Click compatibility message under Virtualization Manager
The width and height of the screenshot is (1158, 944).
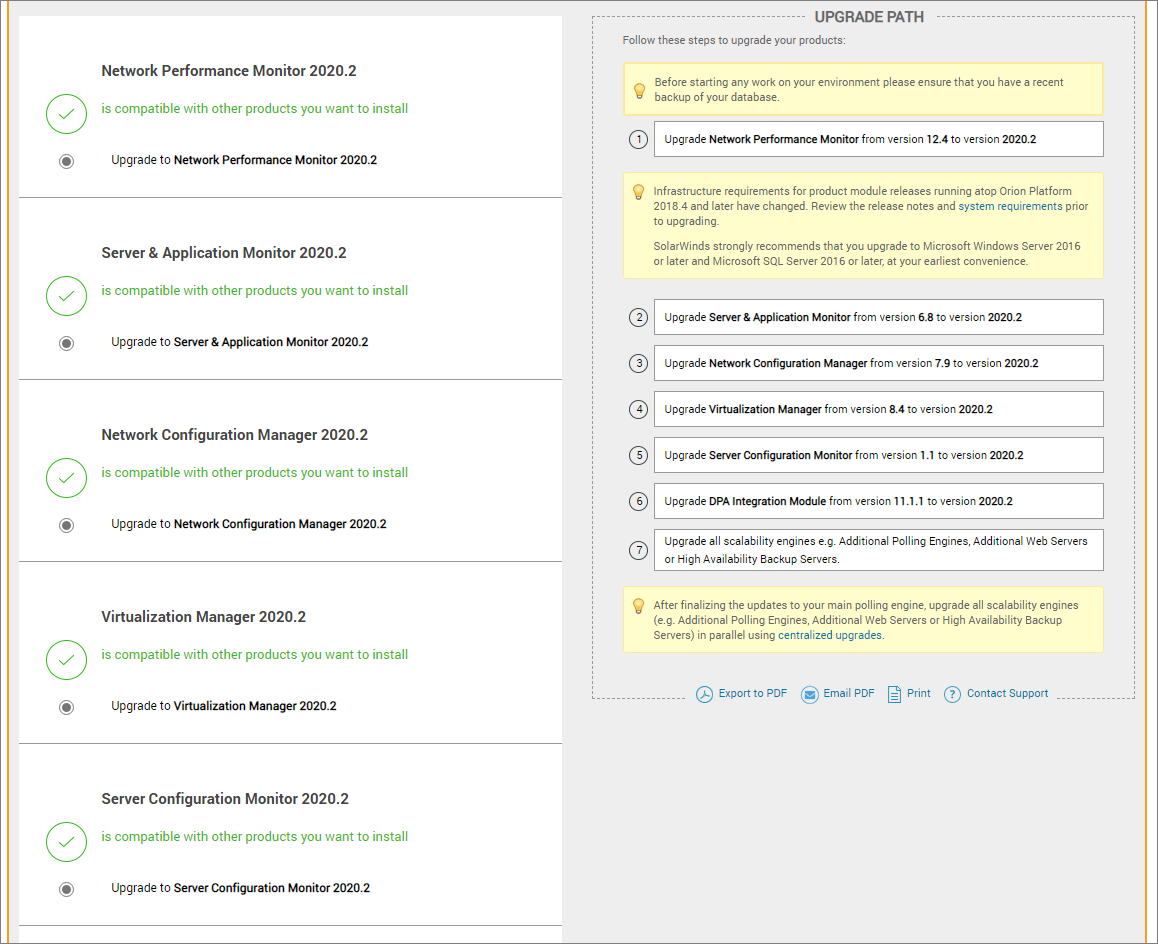pyautogui.click(x=255, y=654)
